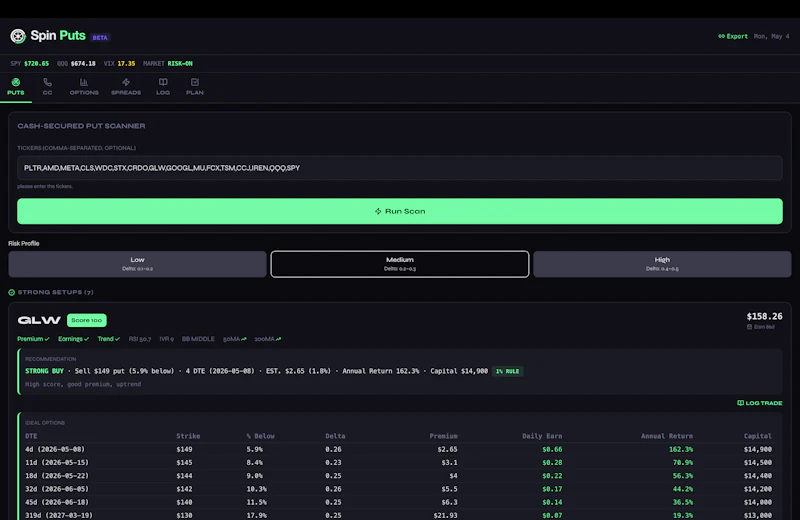
Task: Click the Mon, May 4 date
Action: (x=771, y=36)
